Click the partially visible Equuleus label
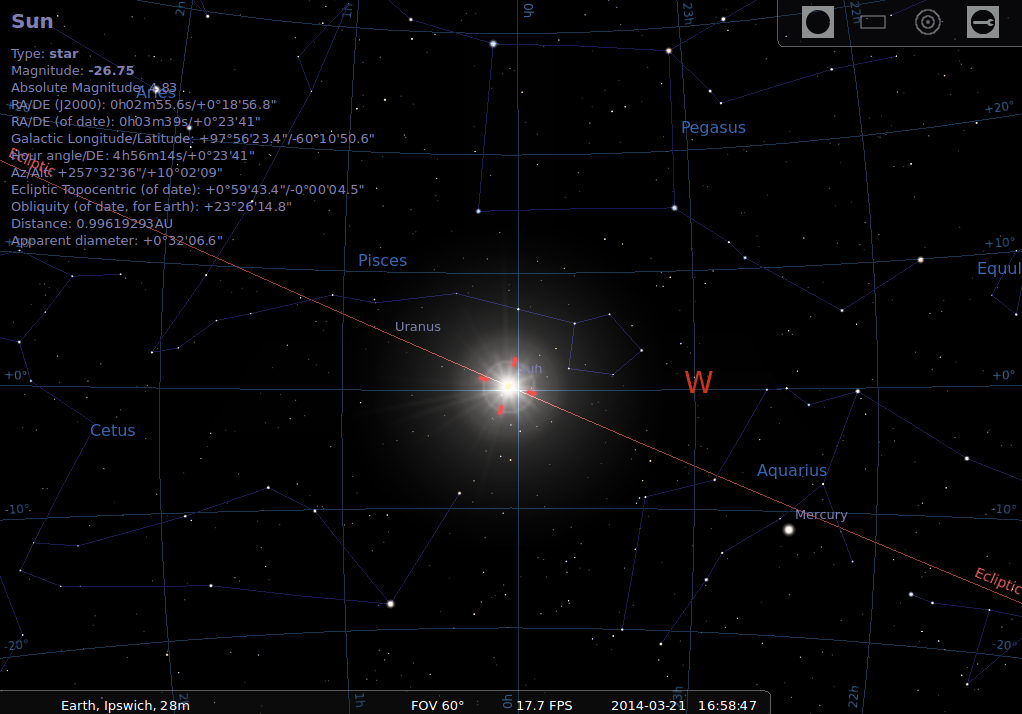This screenshot has width=1022, height=714. click(x=998, y=269)
